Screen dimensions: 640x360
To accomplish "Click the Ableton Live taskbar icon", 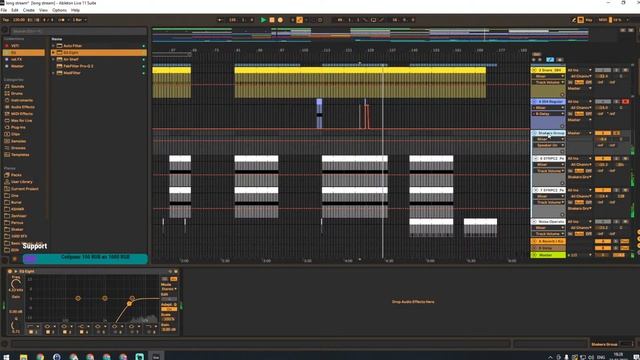I will point(156,357).
